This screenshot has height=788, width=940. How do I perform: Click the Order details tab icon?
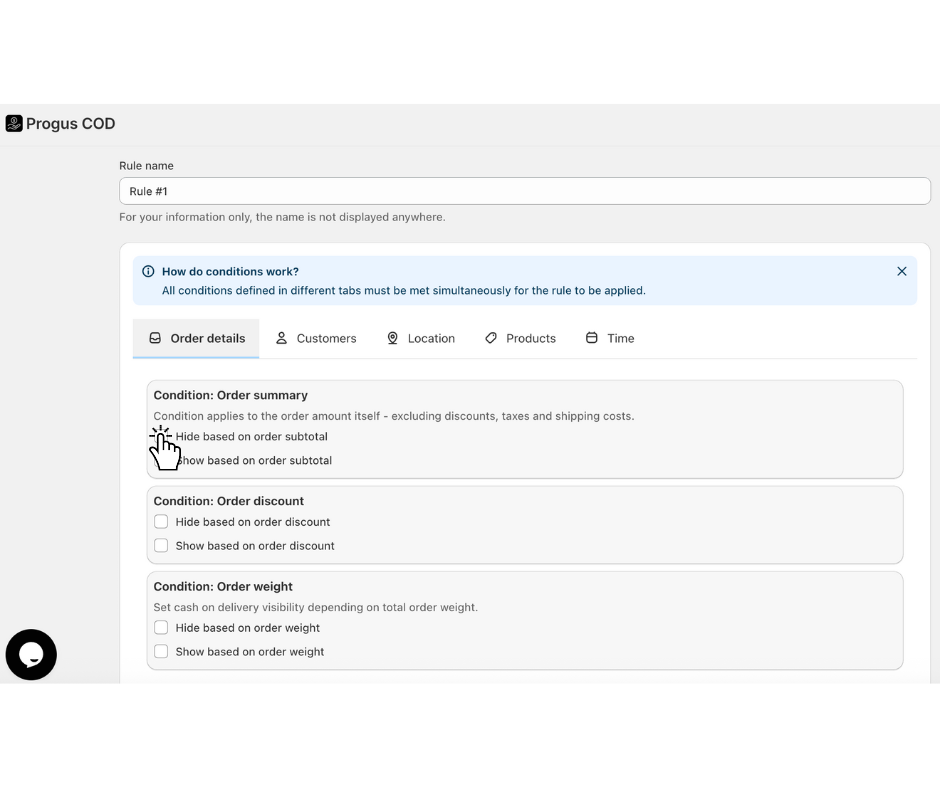(155, 338)
